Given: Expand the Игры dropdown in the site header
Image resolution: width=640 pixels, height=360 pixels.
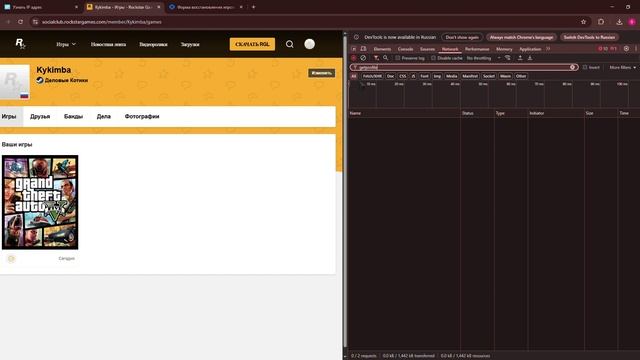Looking at the screenshot, I should (66, 44).
